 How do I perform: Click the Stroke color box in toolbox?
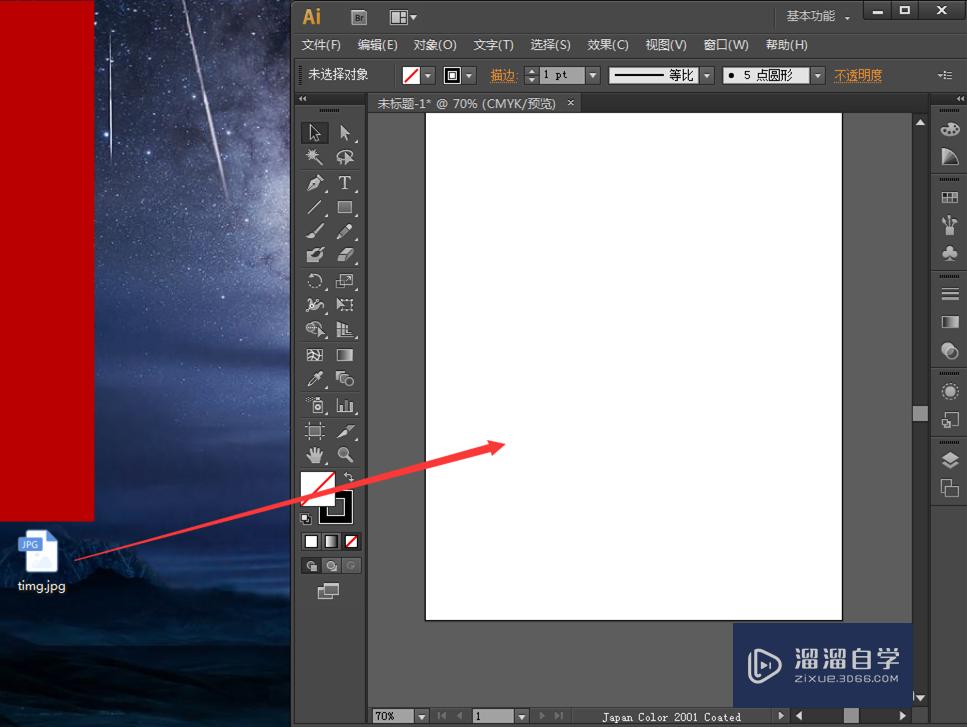[344, 513]
